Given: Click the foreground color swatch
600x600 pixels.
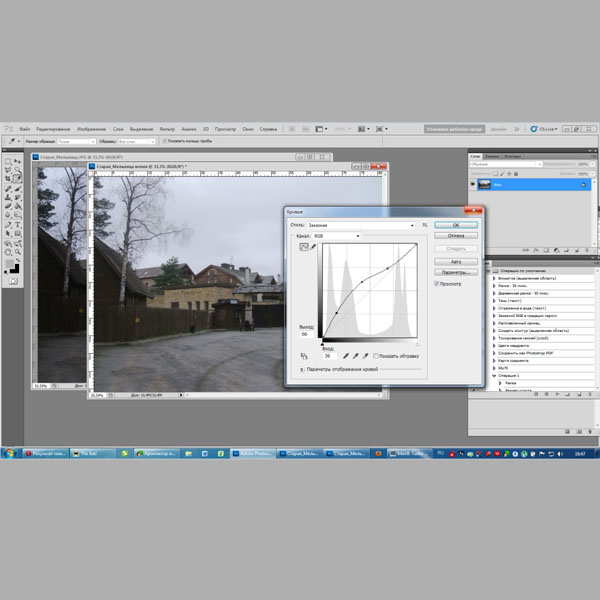Looking at the screenshot, I should click(9, 264).
